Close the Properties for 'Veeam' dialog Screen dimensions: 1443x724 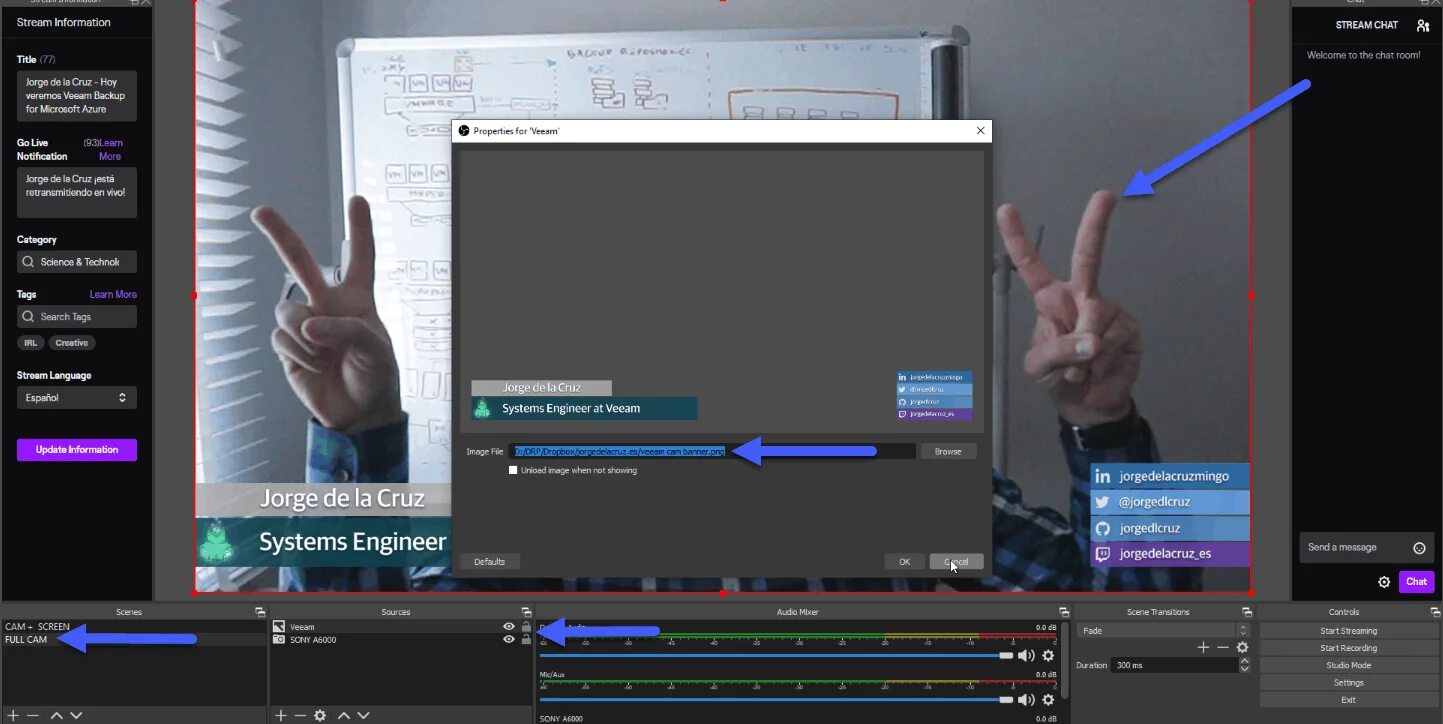[981, 130]
